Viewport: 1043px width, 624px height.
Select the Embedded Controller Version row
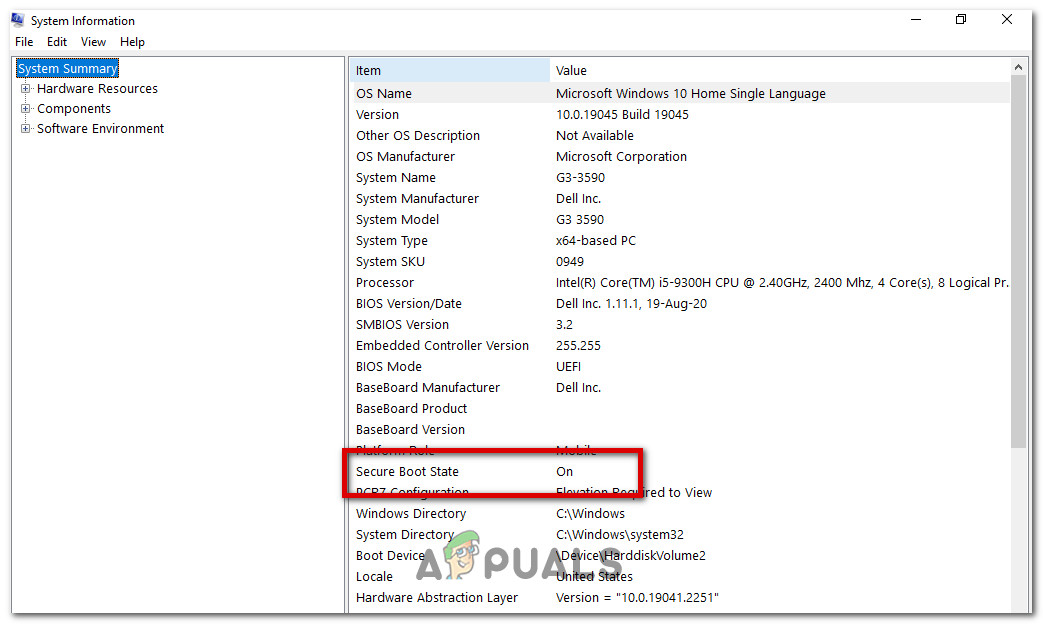click(680, 346)
